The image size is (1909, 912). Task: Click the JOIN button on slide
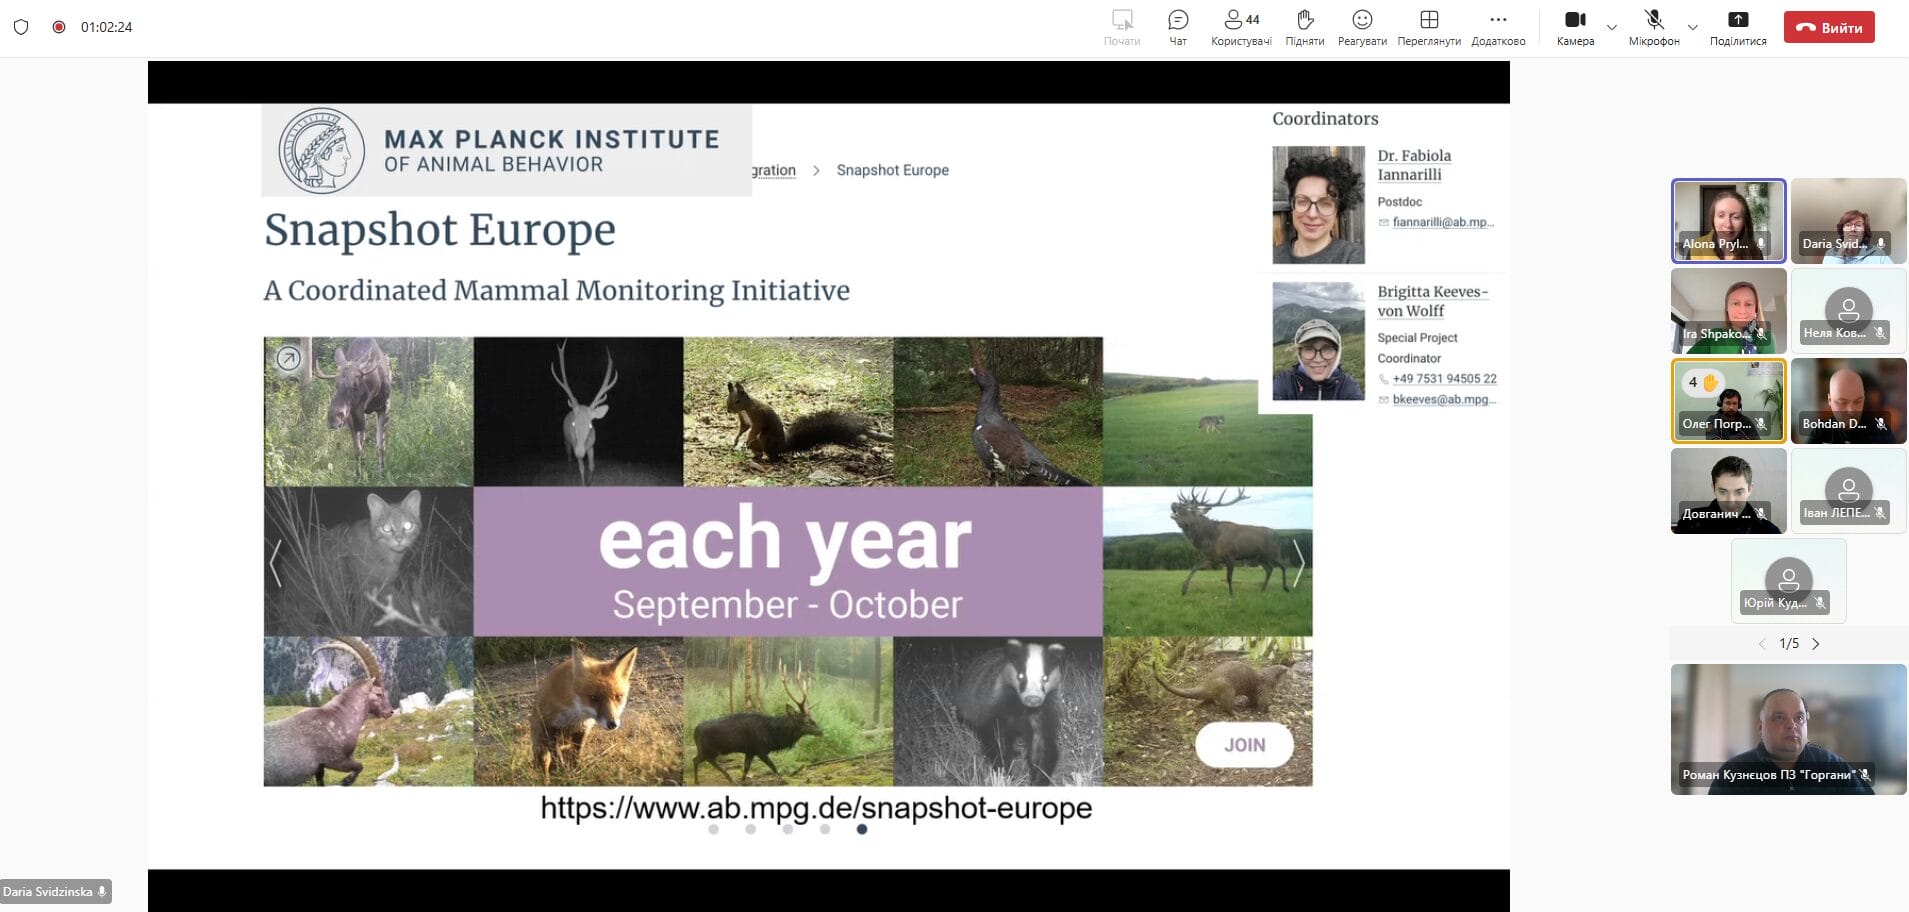tap(1244, 745)
